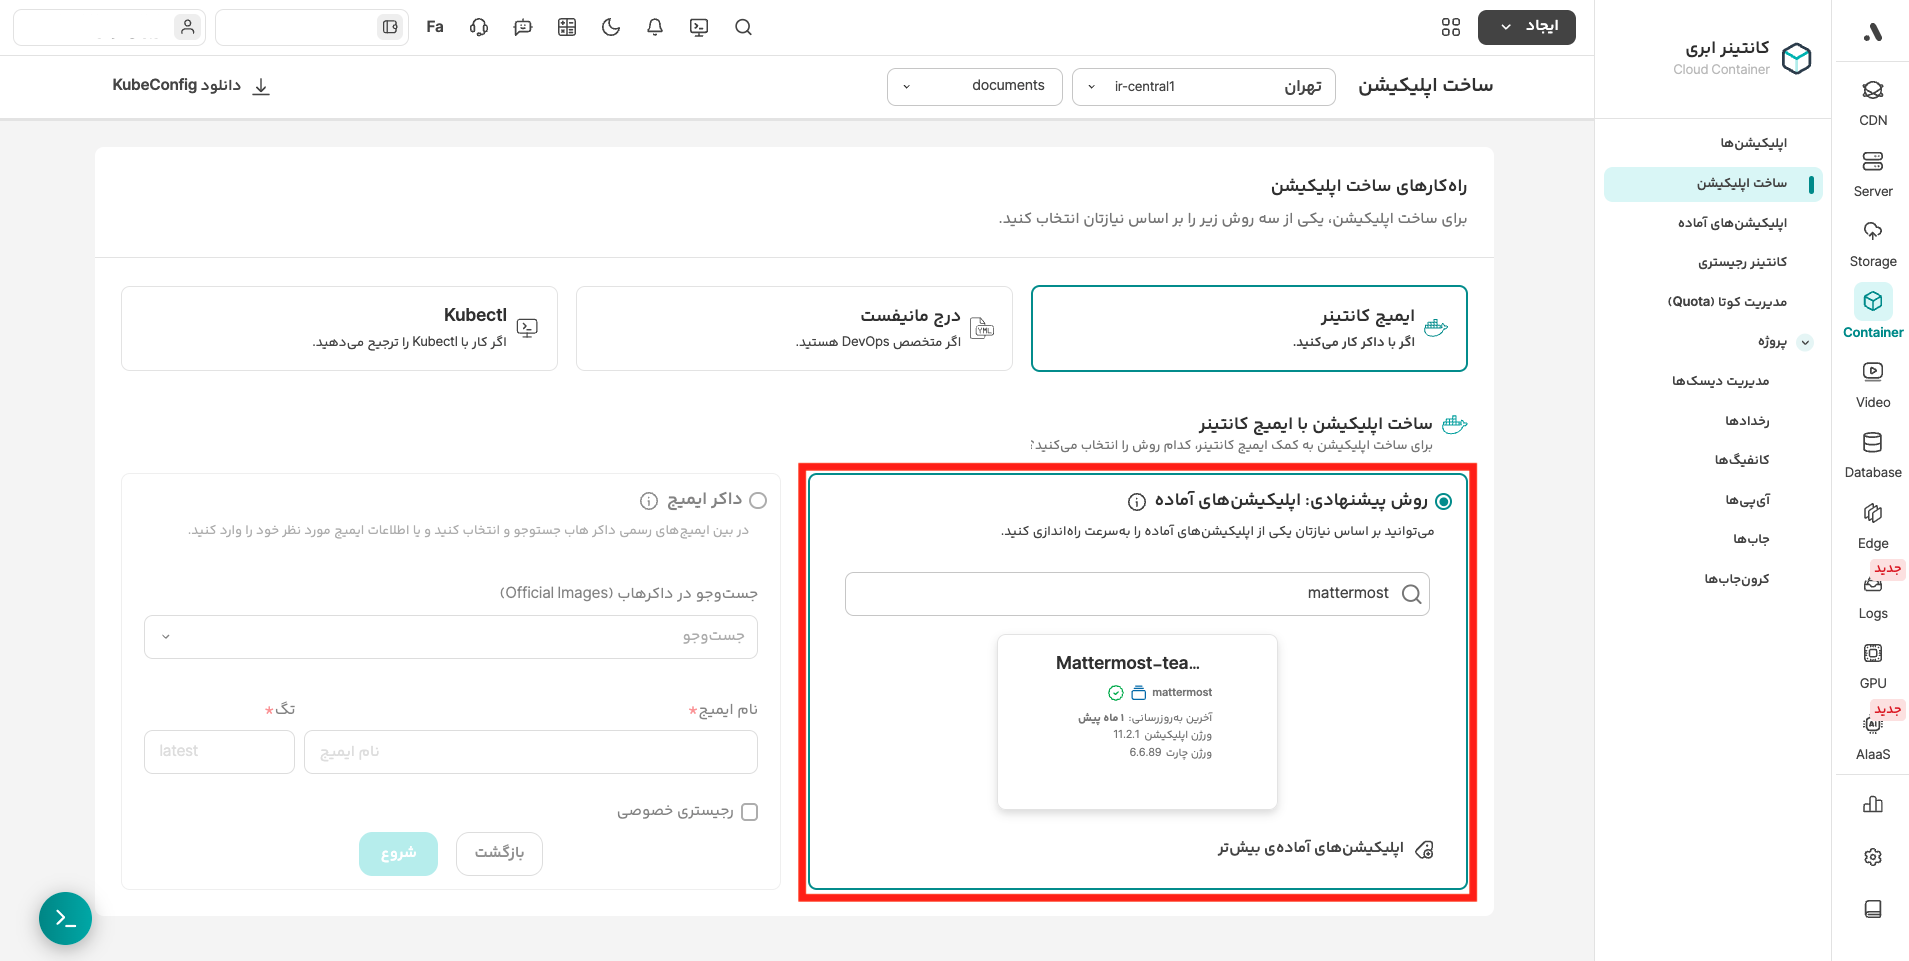Select the Mattermost-team application card
Screen dimensions: 1909x961
(1137, 722)
